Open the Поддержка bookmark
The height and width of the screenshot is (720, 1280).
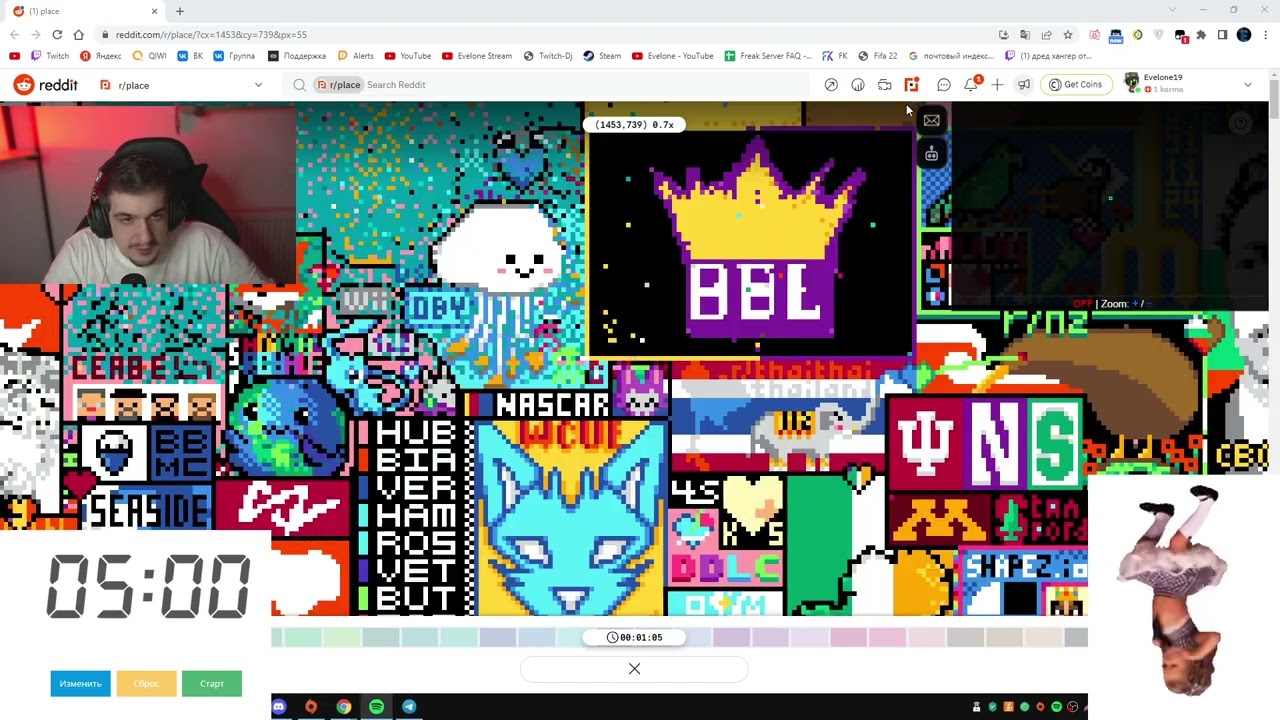pyautogui.click(x=297, y=56)
